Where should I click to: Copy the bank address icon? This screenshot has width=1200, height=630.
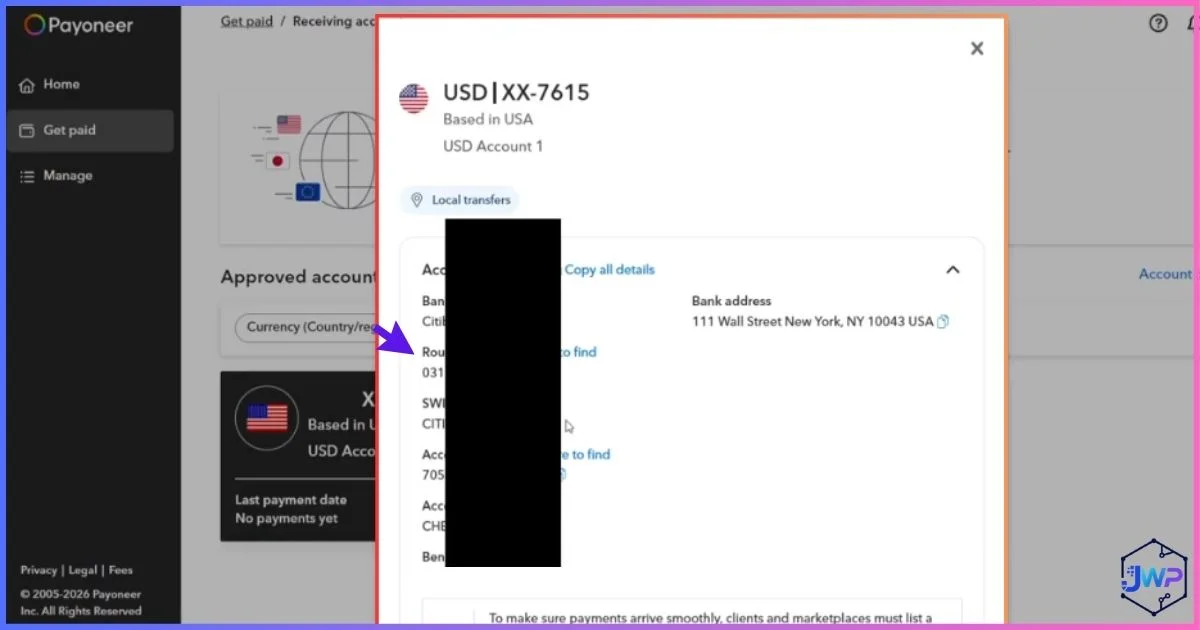(x=942, y=322)
